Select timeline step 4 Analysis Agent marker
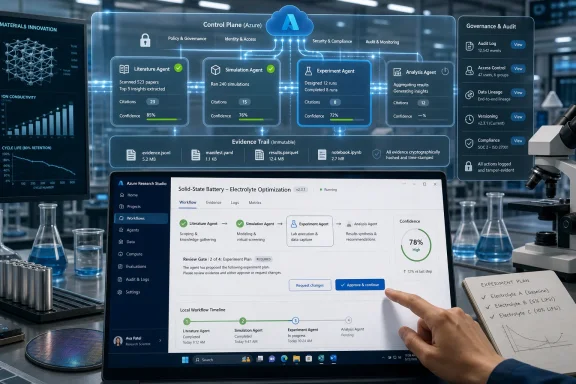 point(349,320)
